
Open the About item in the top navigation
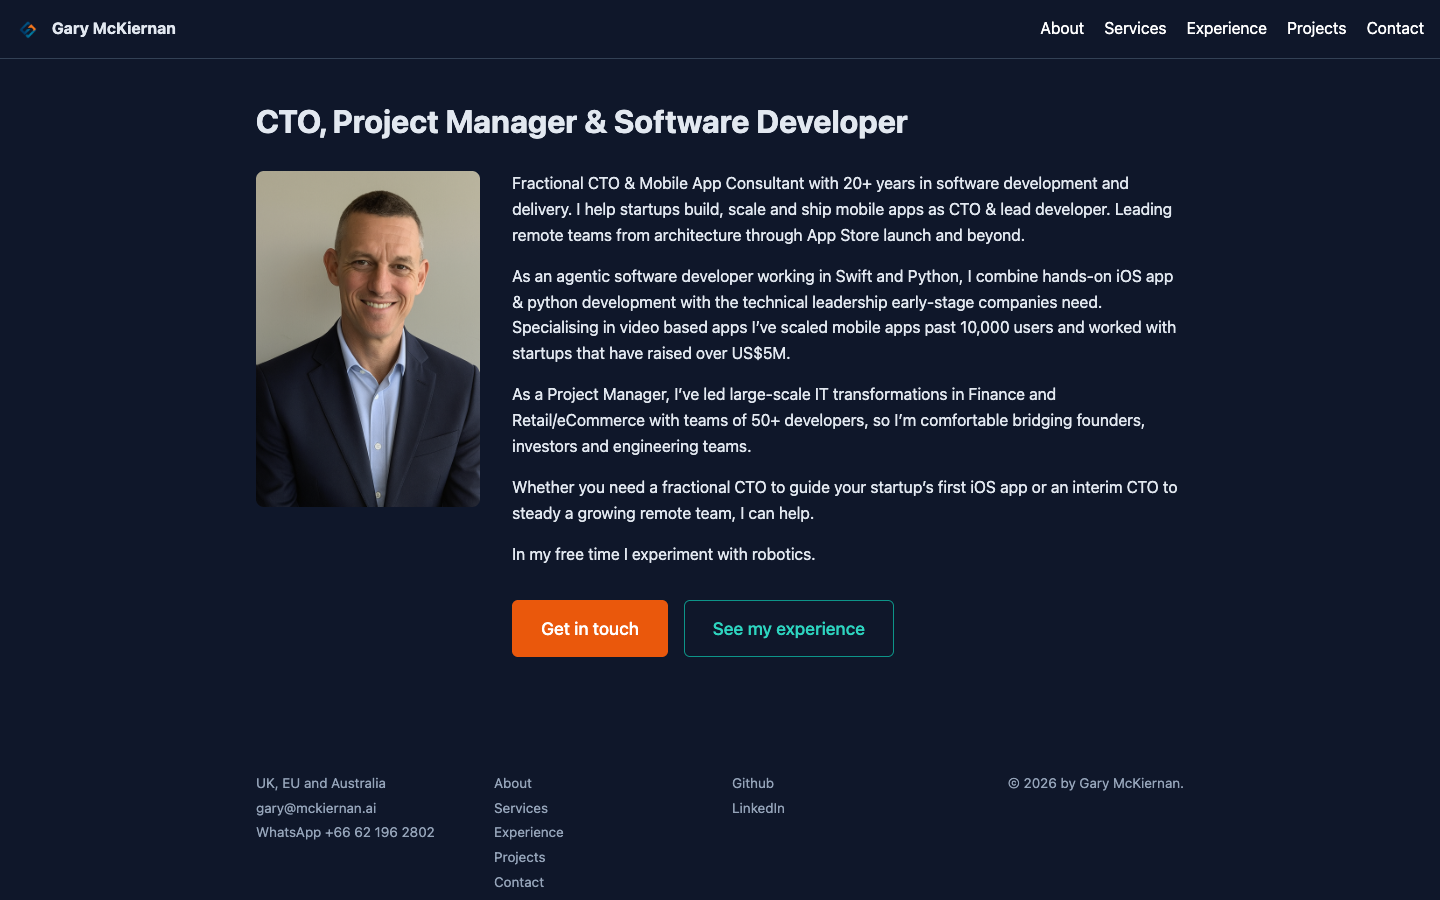pyautogui.click(x=1062, y=28)
